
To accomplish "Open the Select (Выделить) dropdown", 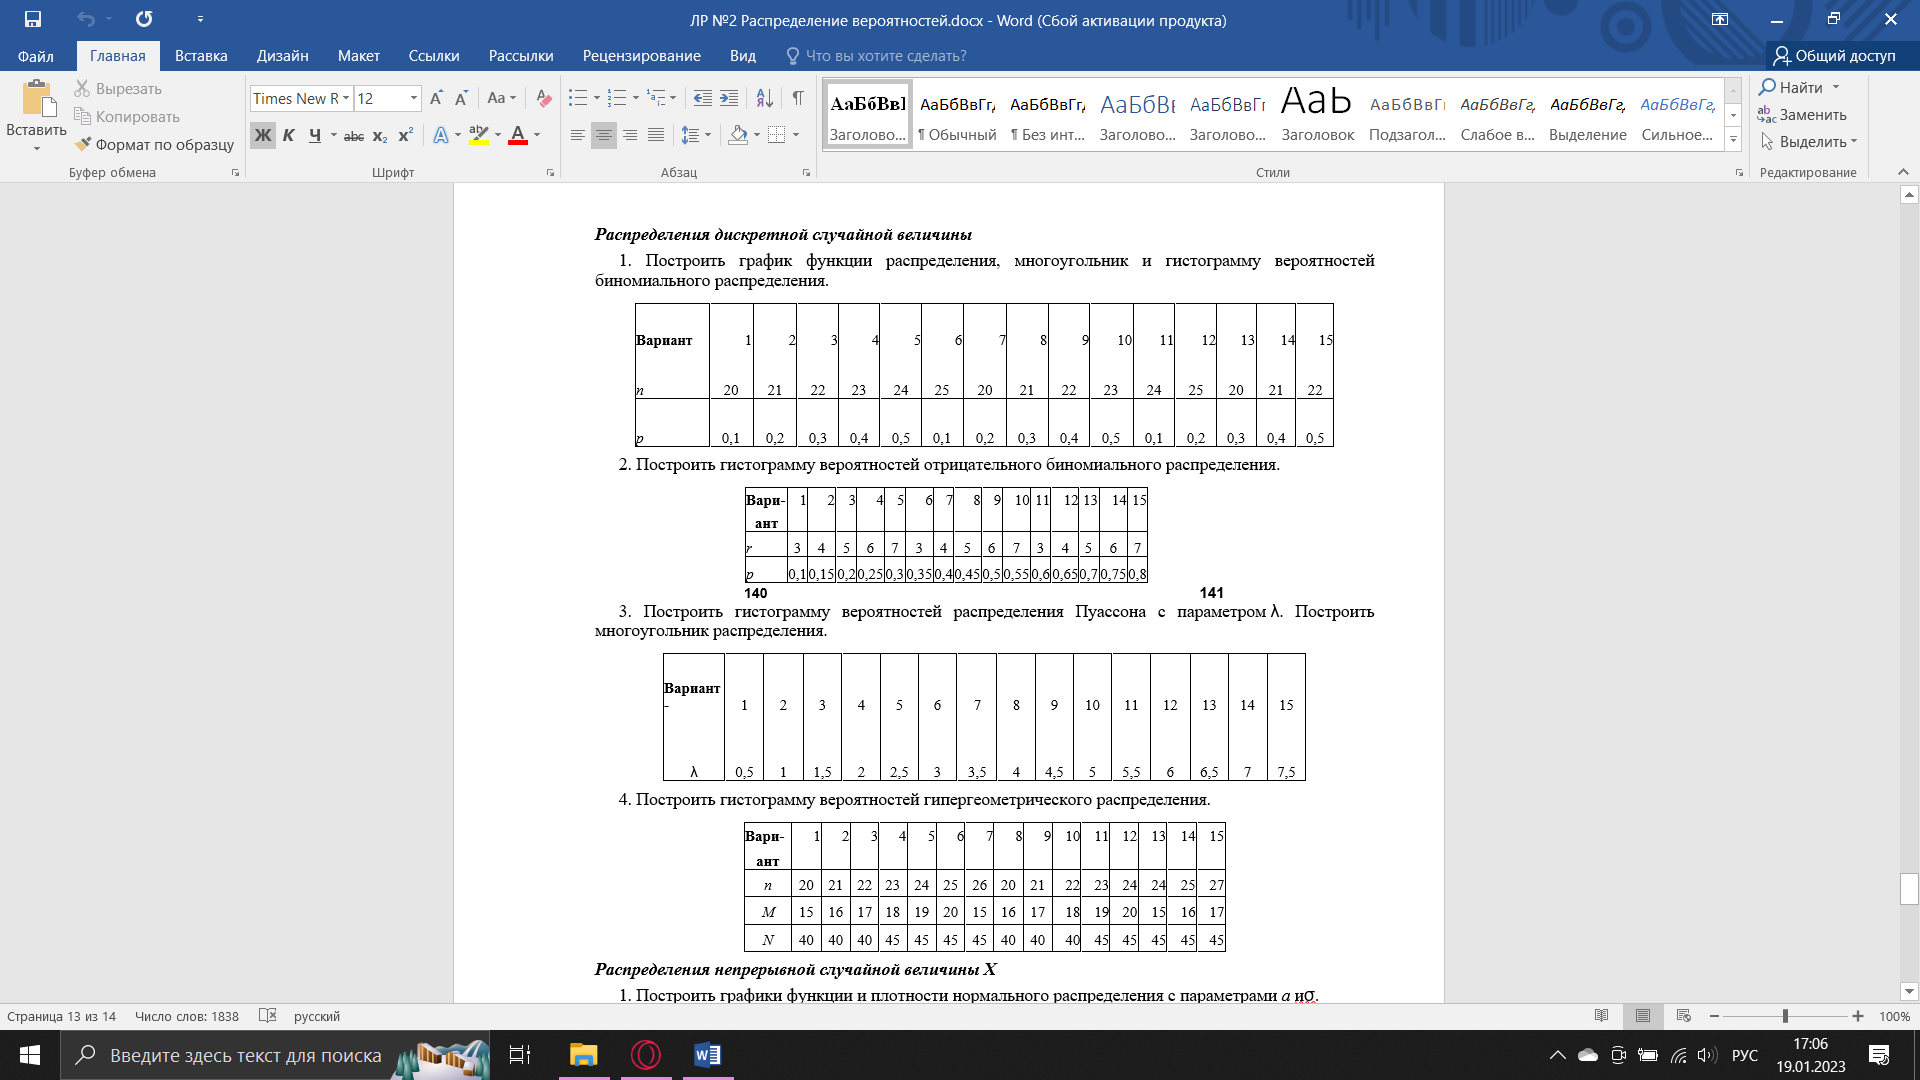I will (1809, 142).
